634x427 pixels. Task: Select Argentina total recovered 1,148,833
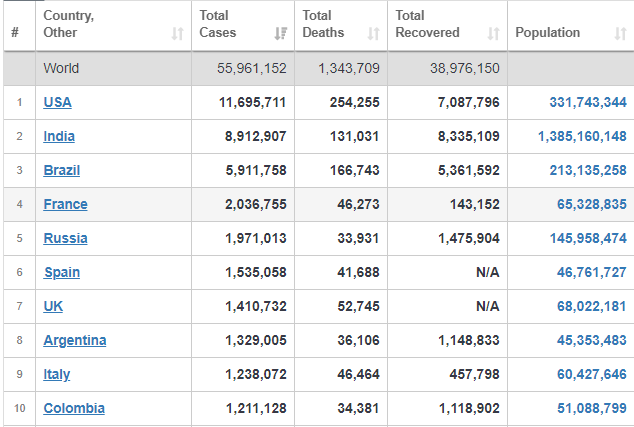(469, 340)
